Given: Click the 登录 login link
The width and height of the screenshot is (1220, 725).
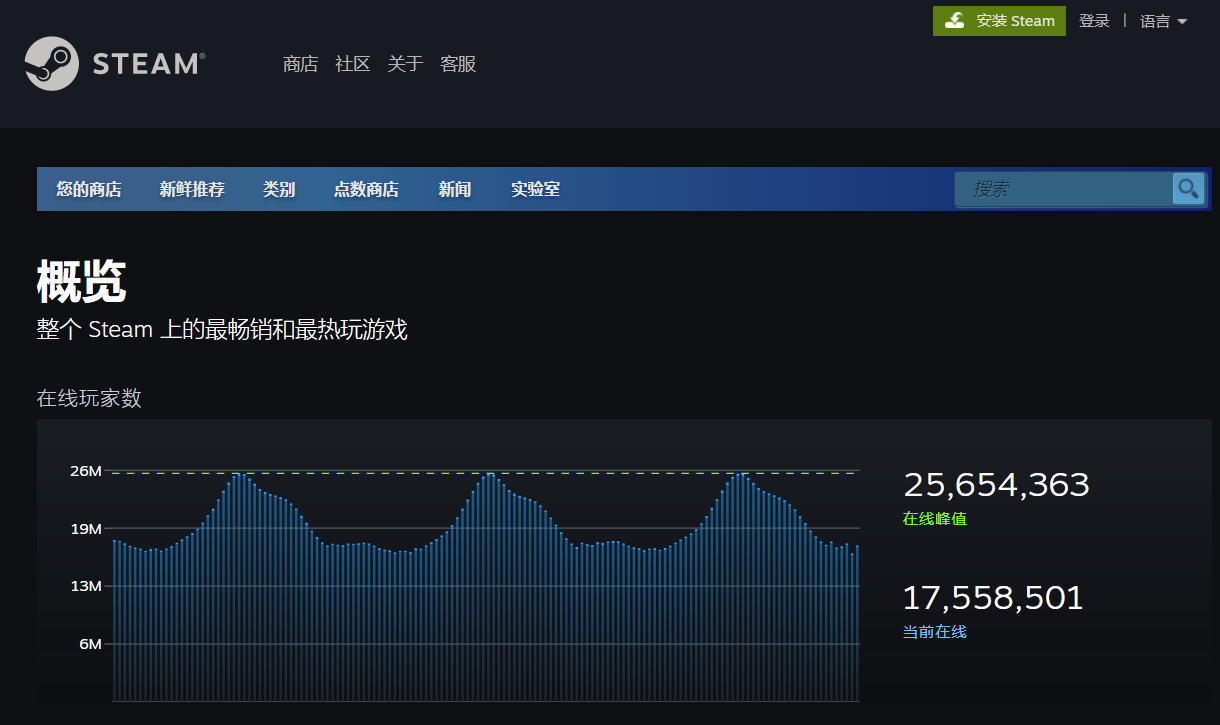Looking at the screenshot, I should pos(1094,21).
